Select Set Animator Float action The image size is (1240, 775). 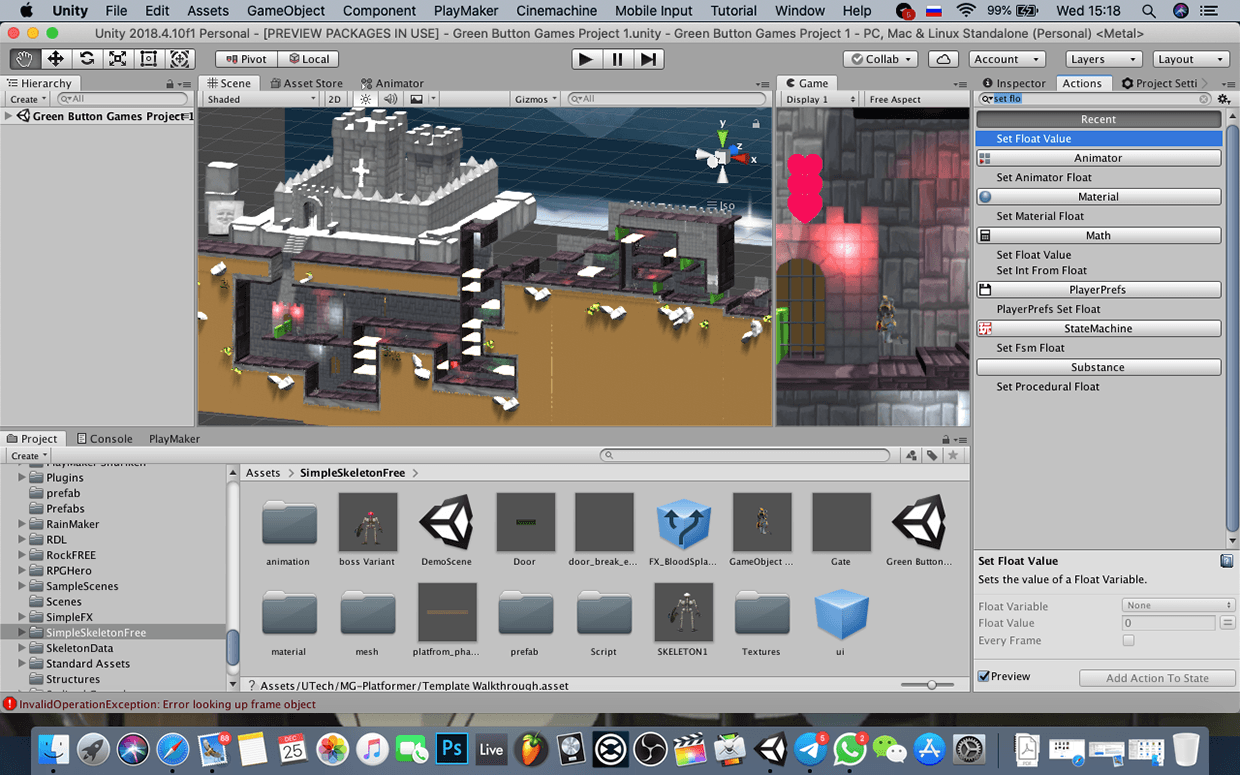(1044, 177)
